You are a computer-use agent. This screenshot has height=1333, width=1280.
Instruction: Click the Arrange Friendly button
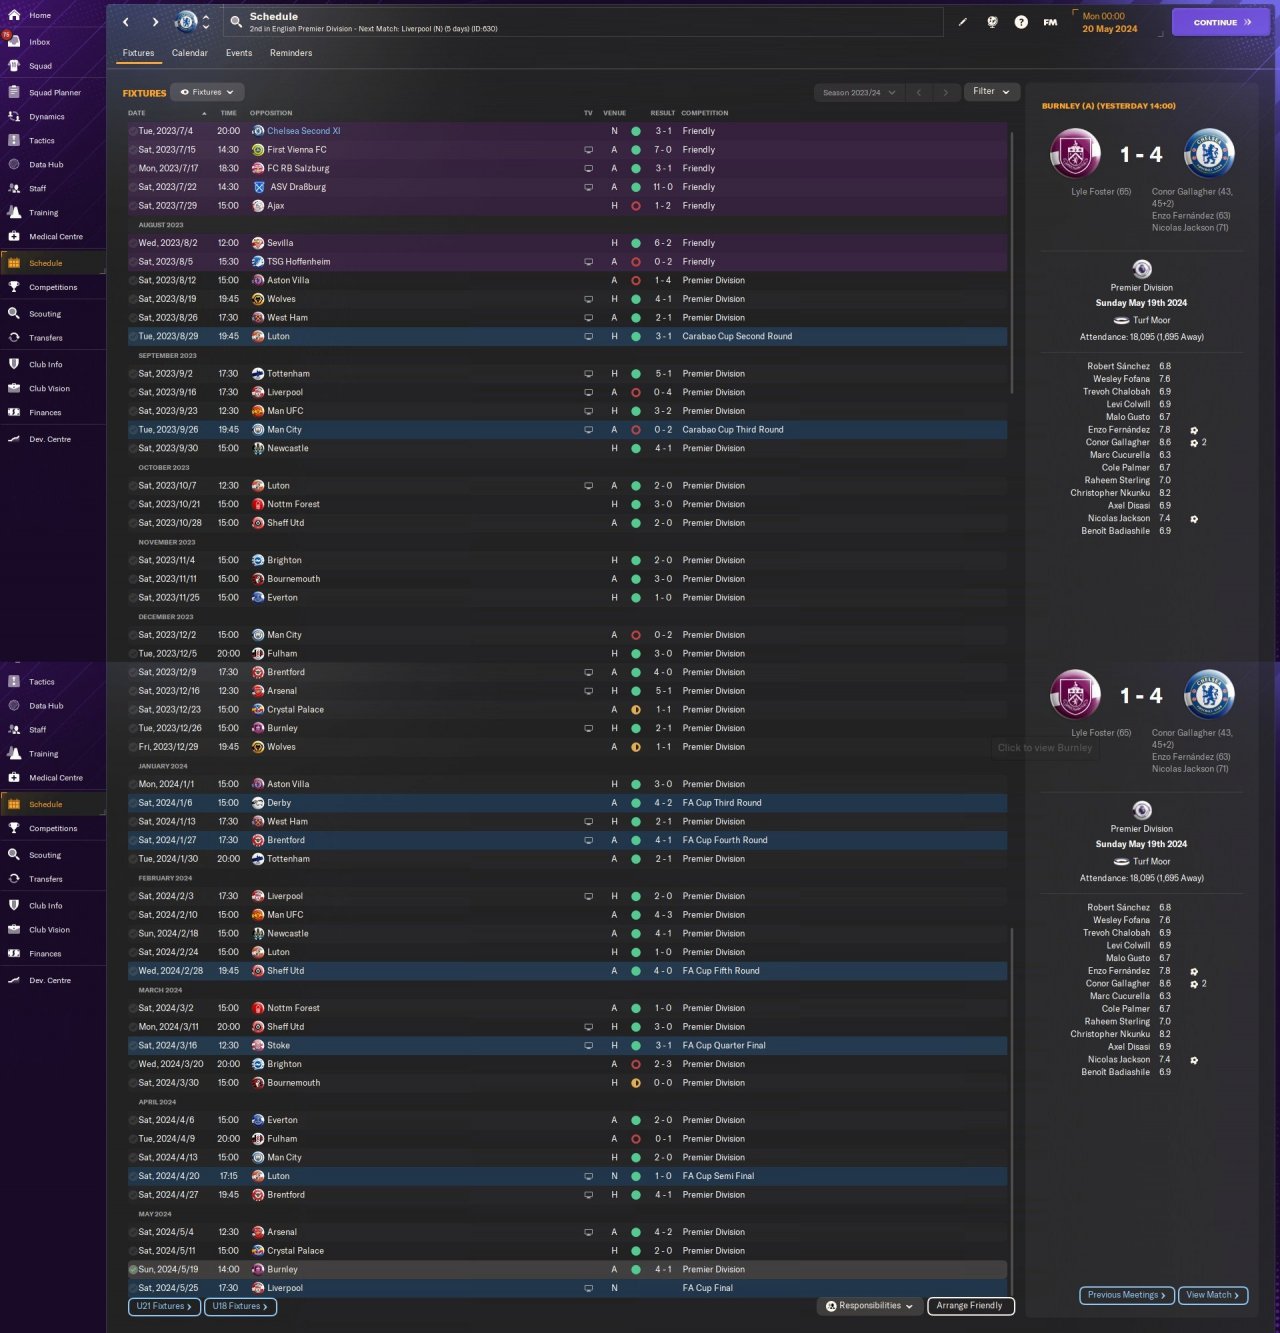click(971, 1306)
